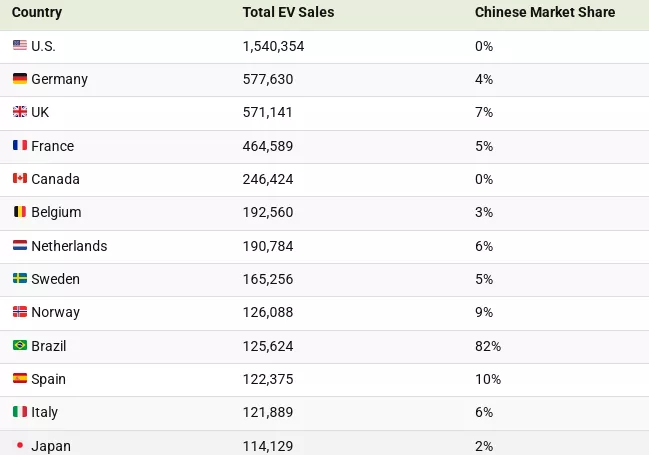Sort by Total EV Sales header
This screenshot has height=455, width=649.
(x=288, y=13)
